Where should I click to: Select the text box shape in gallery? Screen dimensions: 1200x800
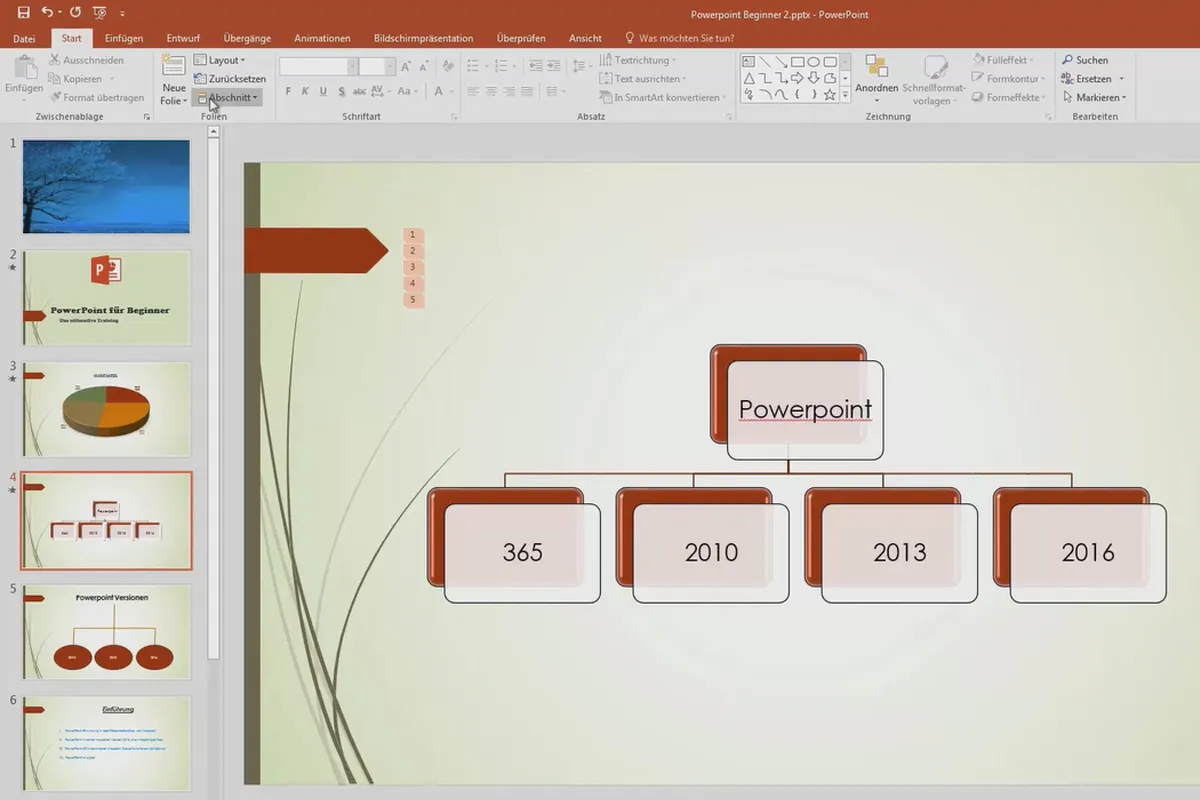[x=749, y=61]
